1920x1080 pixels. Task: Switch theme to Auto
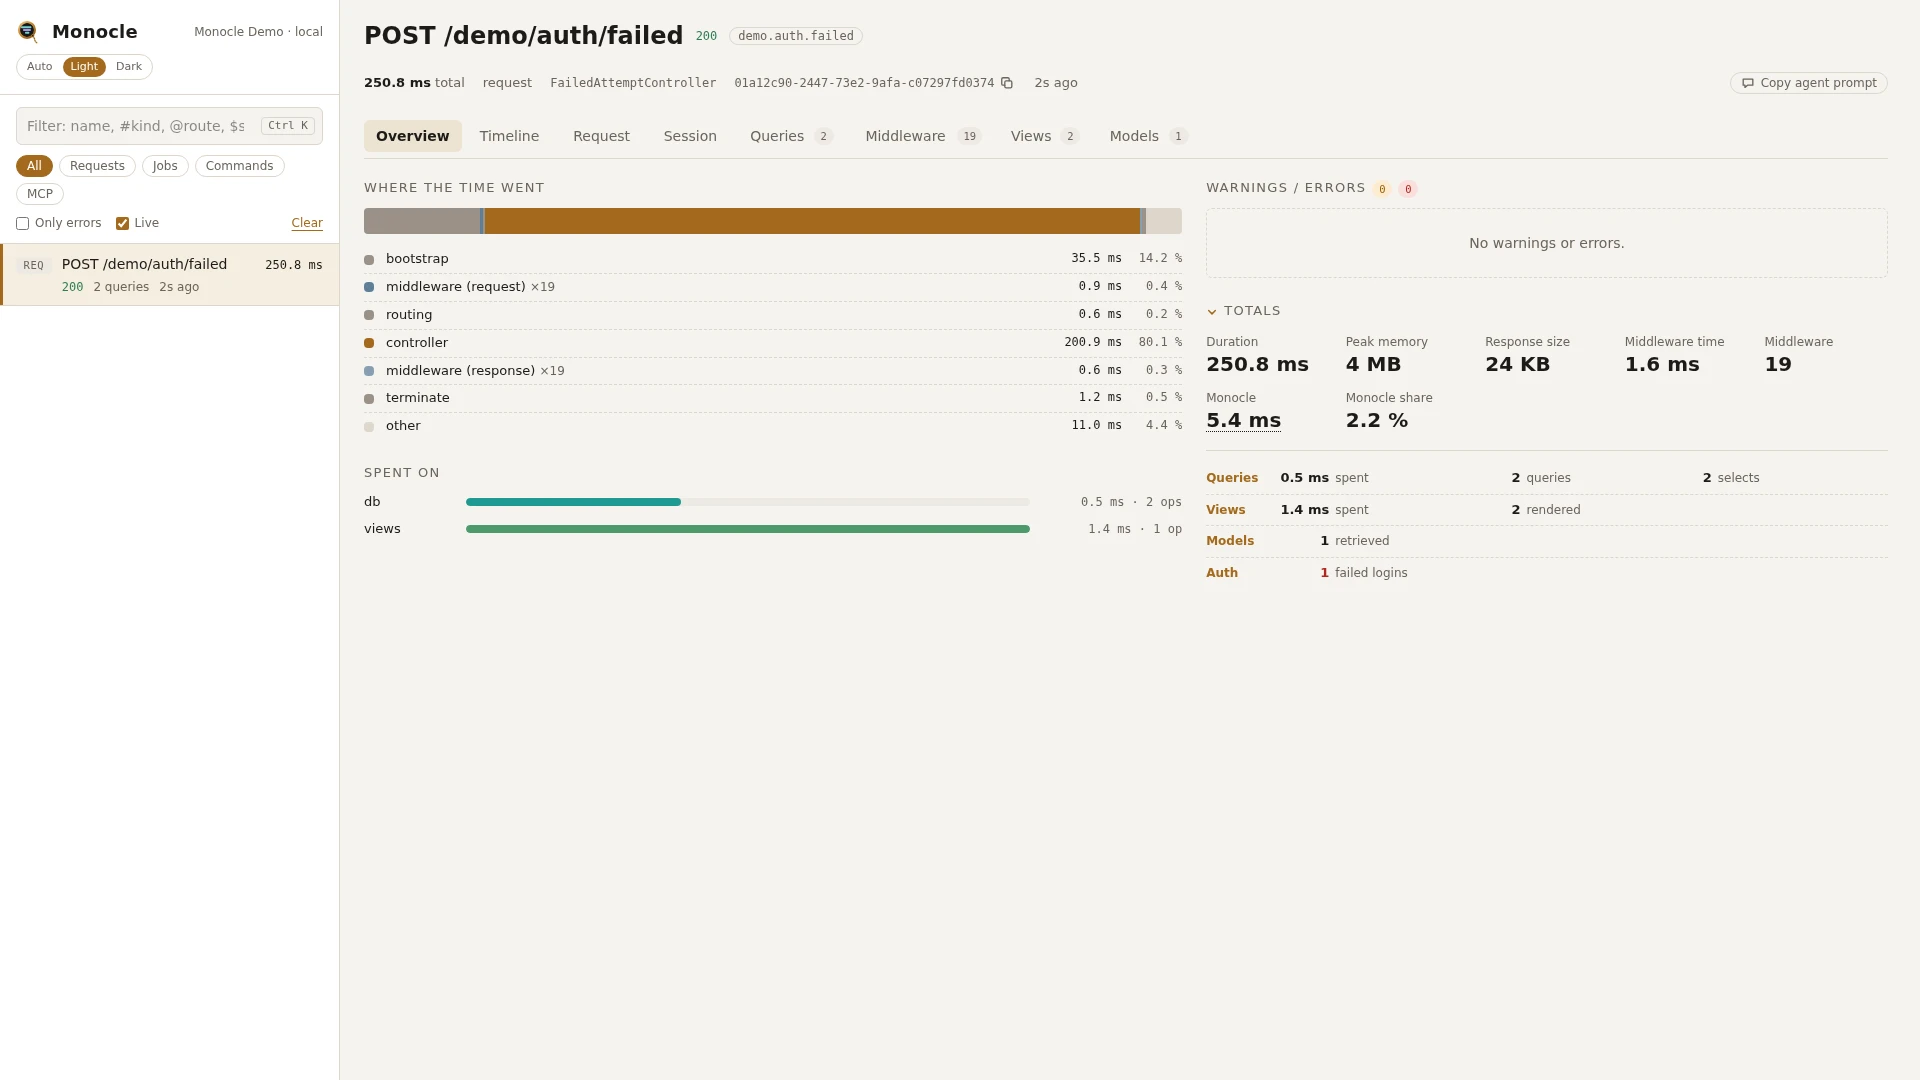click(40, 67)
